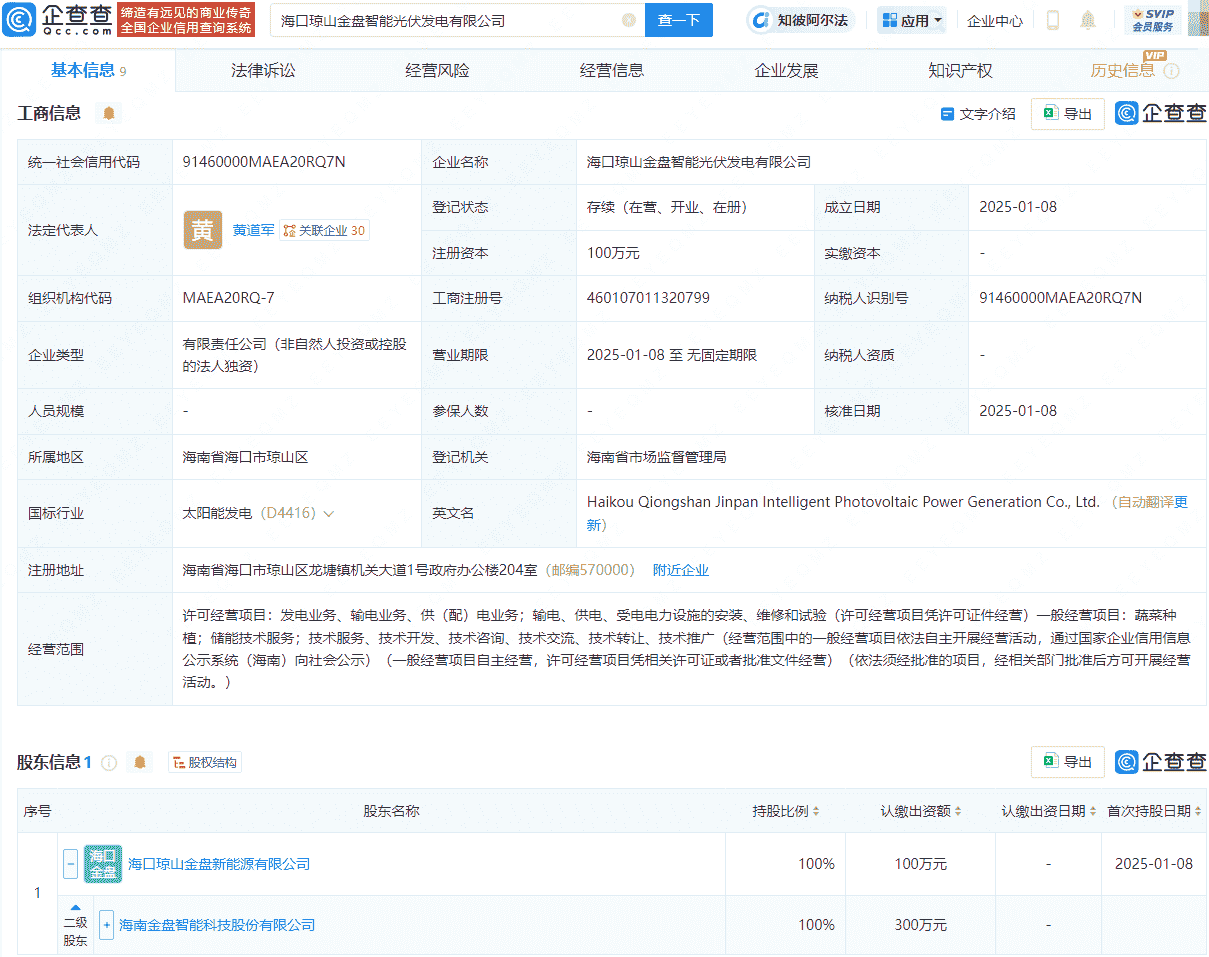Click legal representative 黄道军 link
Image resolution: width=1209 pixels, height=957 pixels.
254,229
